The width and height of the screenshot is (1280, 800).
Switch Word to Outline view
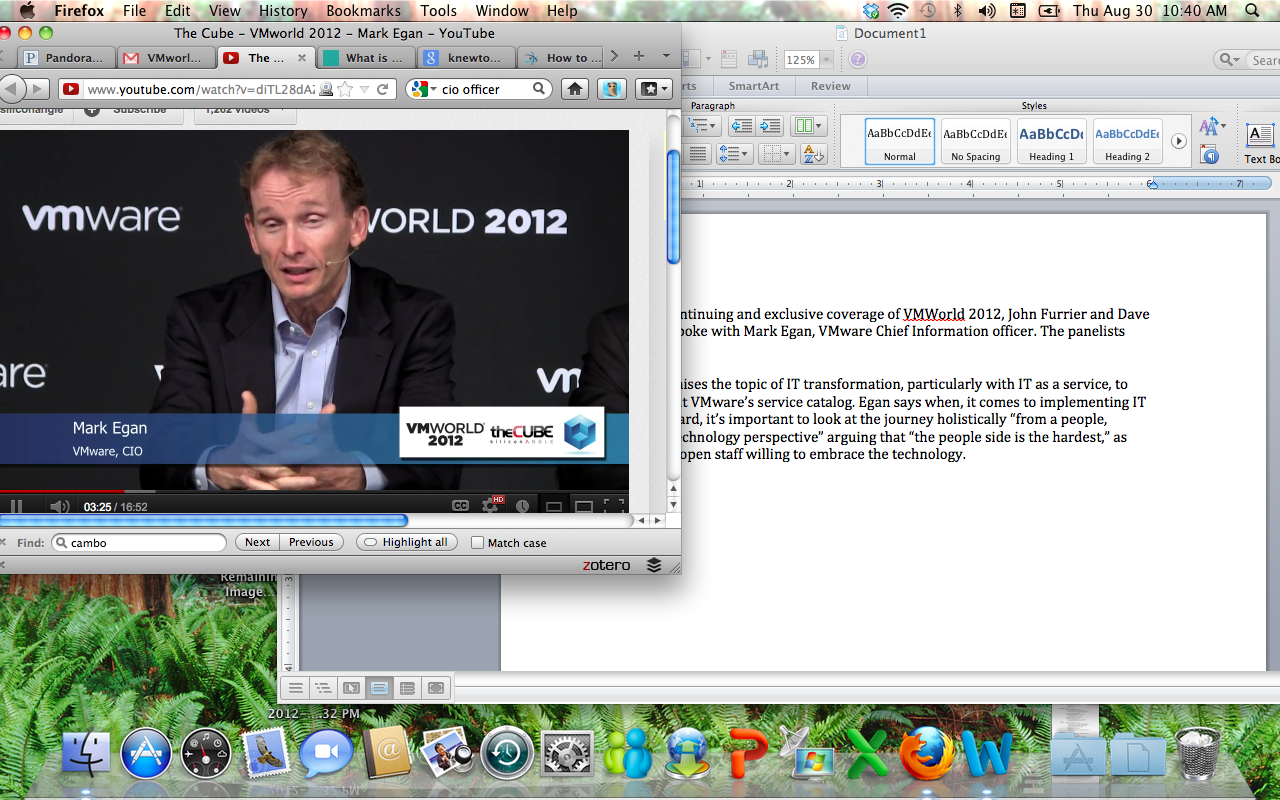tap(323, 687)
